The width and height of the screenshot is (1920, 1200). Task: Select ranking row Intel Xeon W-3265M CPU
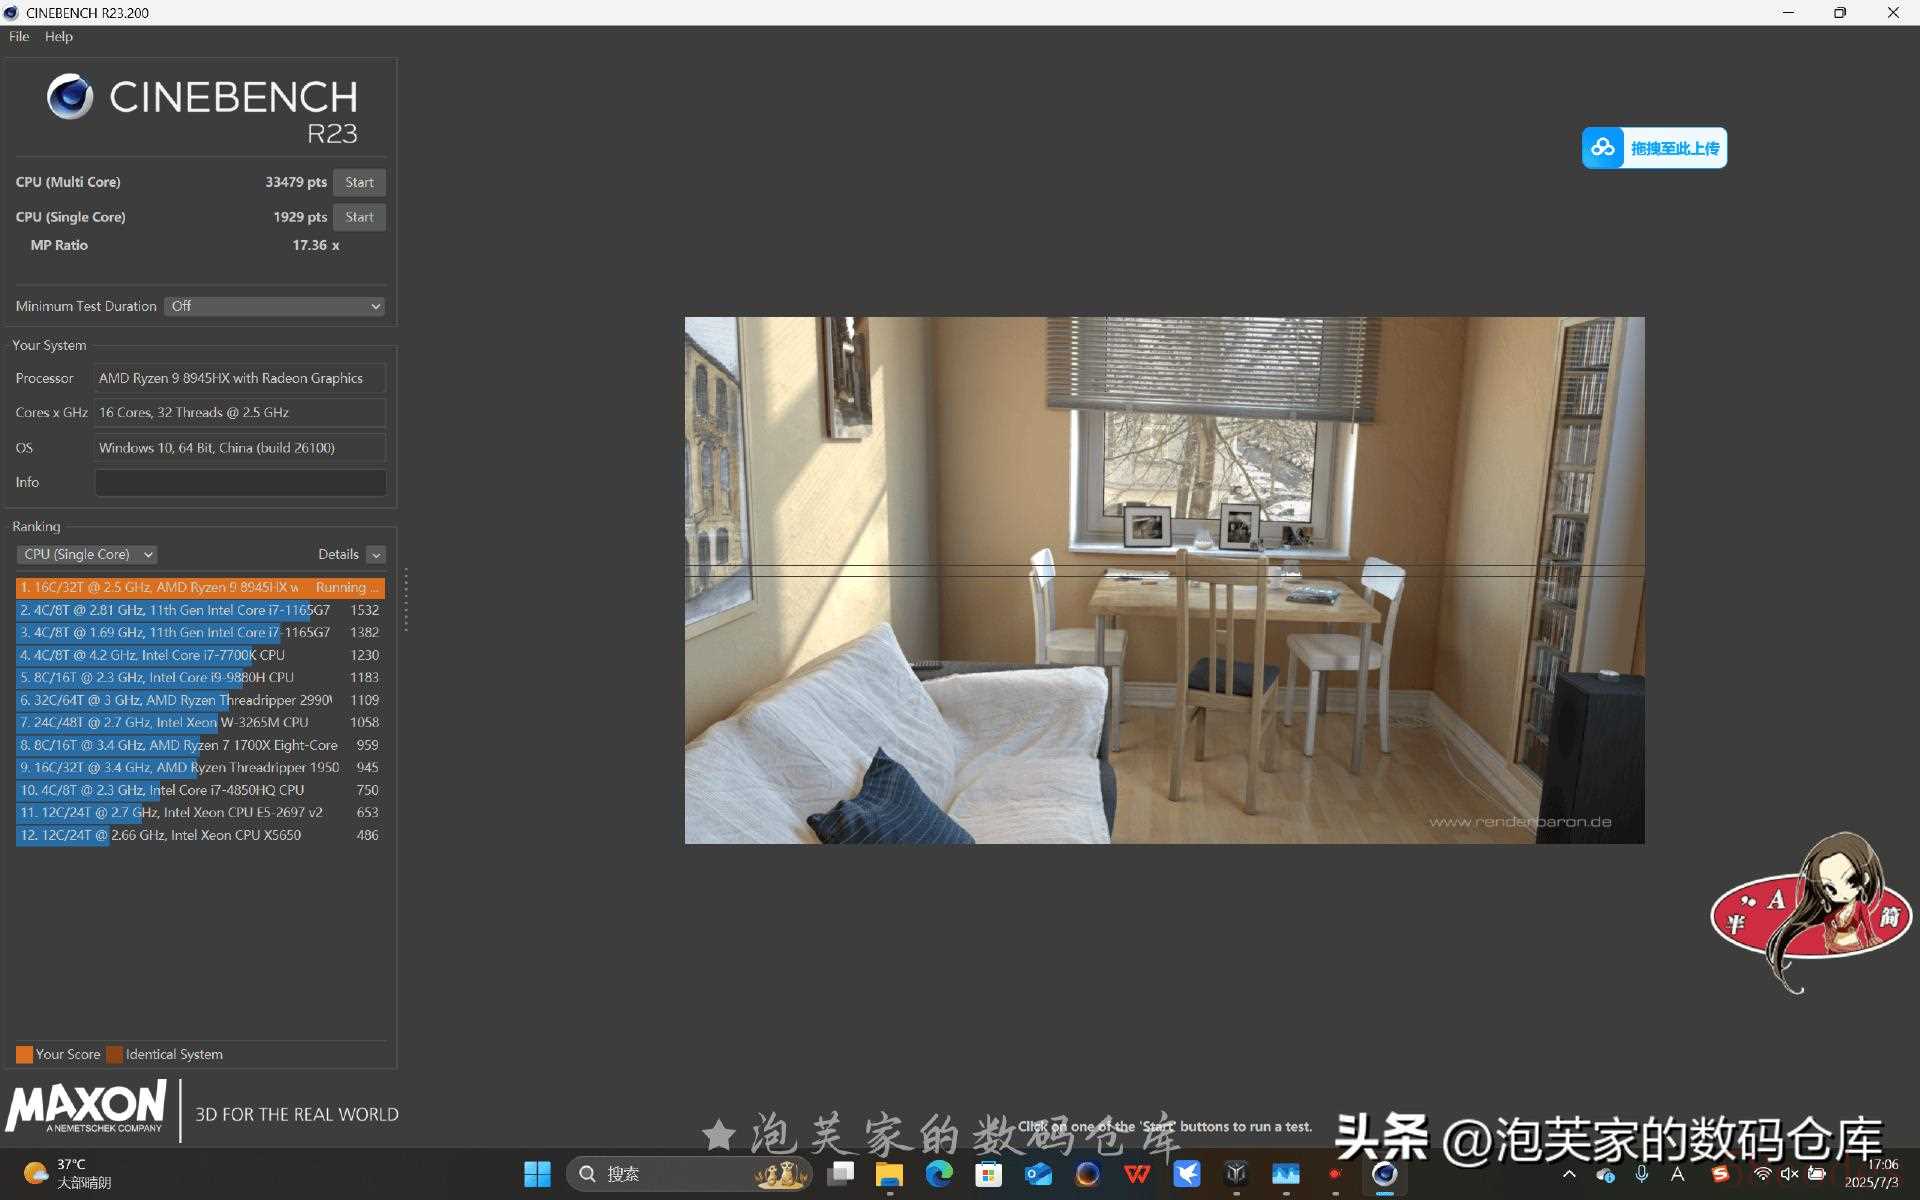200,722
